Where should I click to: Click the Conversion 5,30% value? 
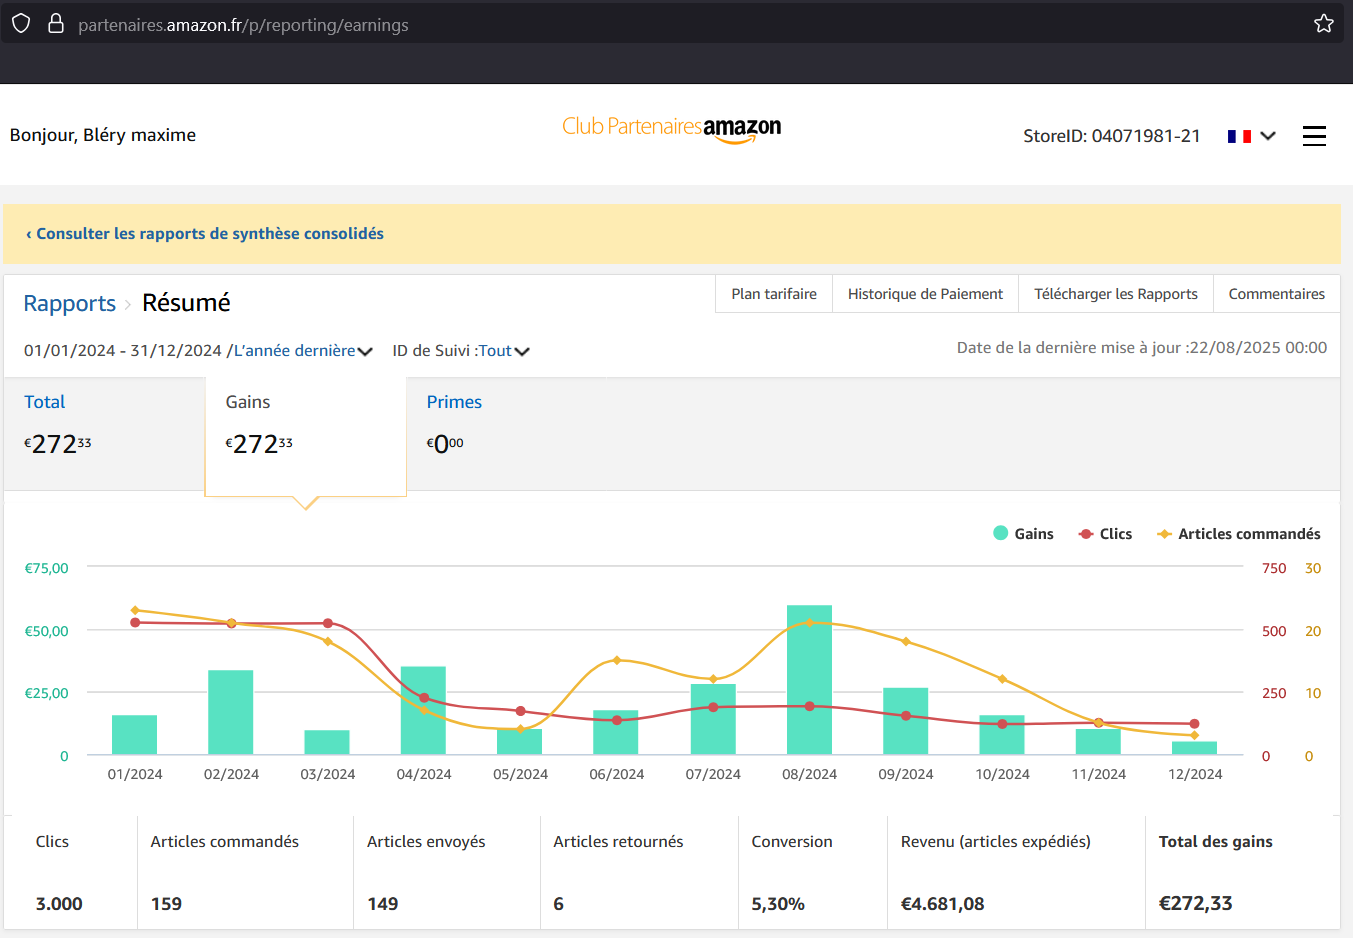pos(778,904)
